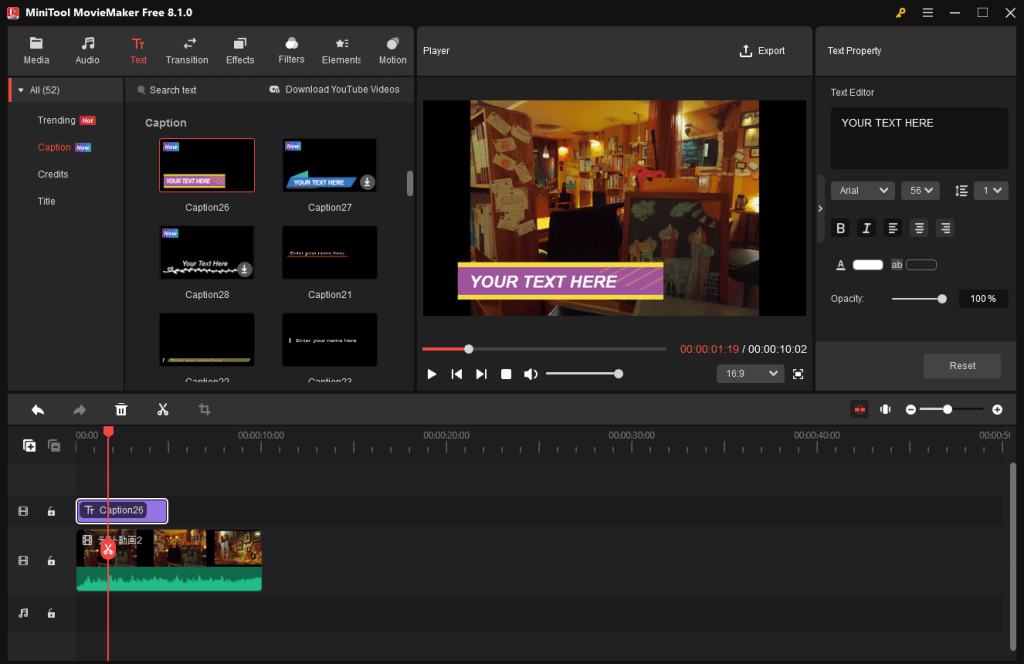
Task: Open the 16:9 aspect ratio dropdown
Action: click(x=750, y=373)
